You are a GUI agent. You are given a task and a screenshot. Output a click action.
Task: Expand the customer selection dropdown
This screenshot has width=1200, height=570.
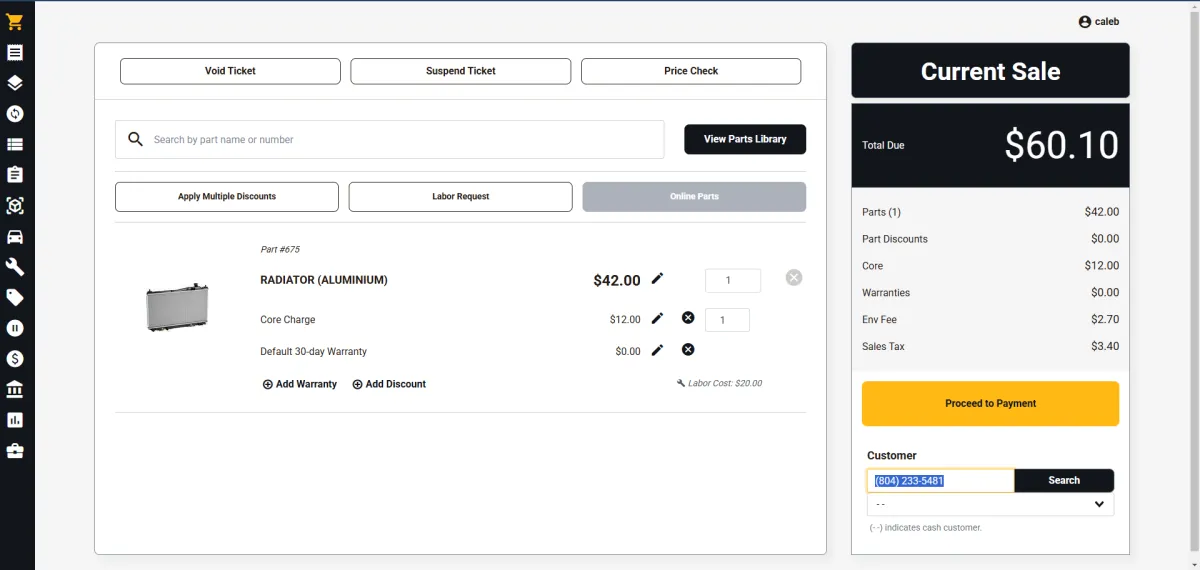click(x=989, y=505)
